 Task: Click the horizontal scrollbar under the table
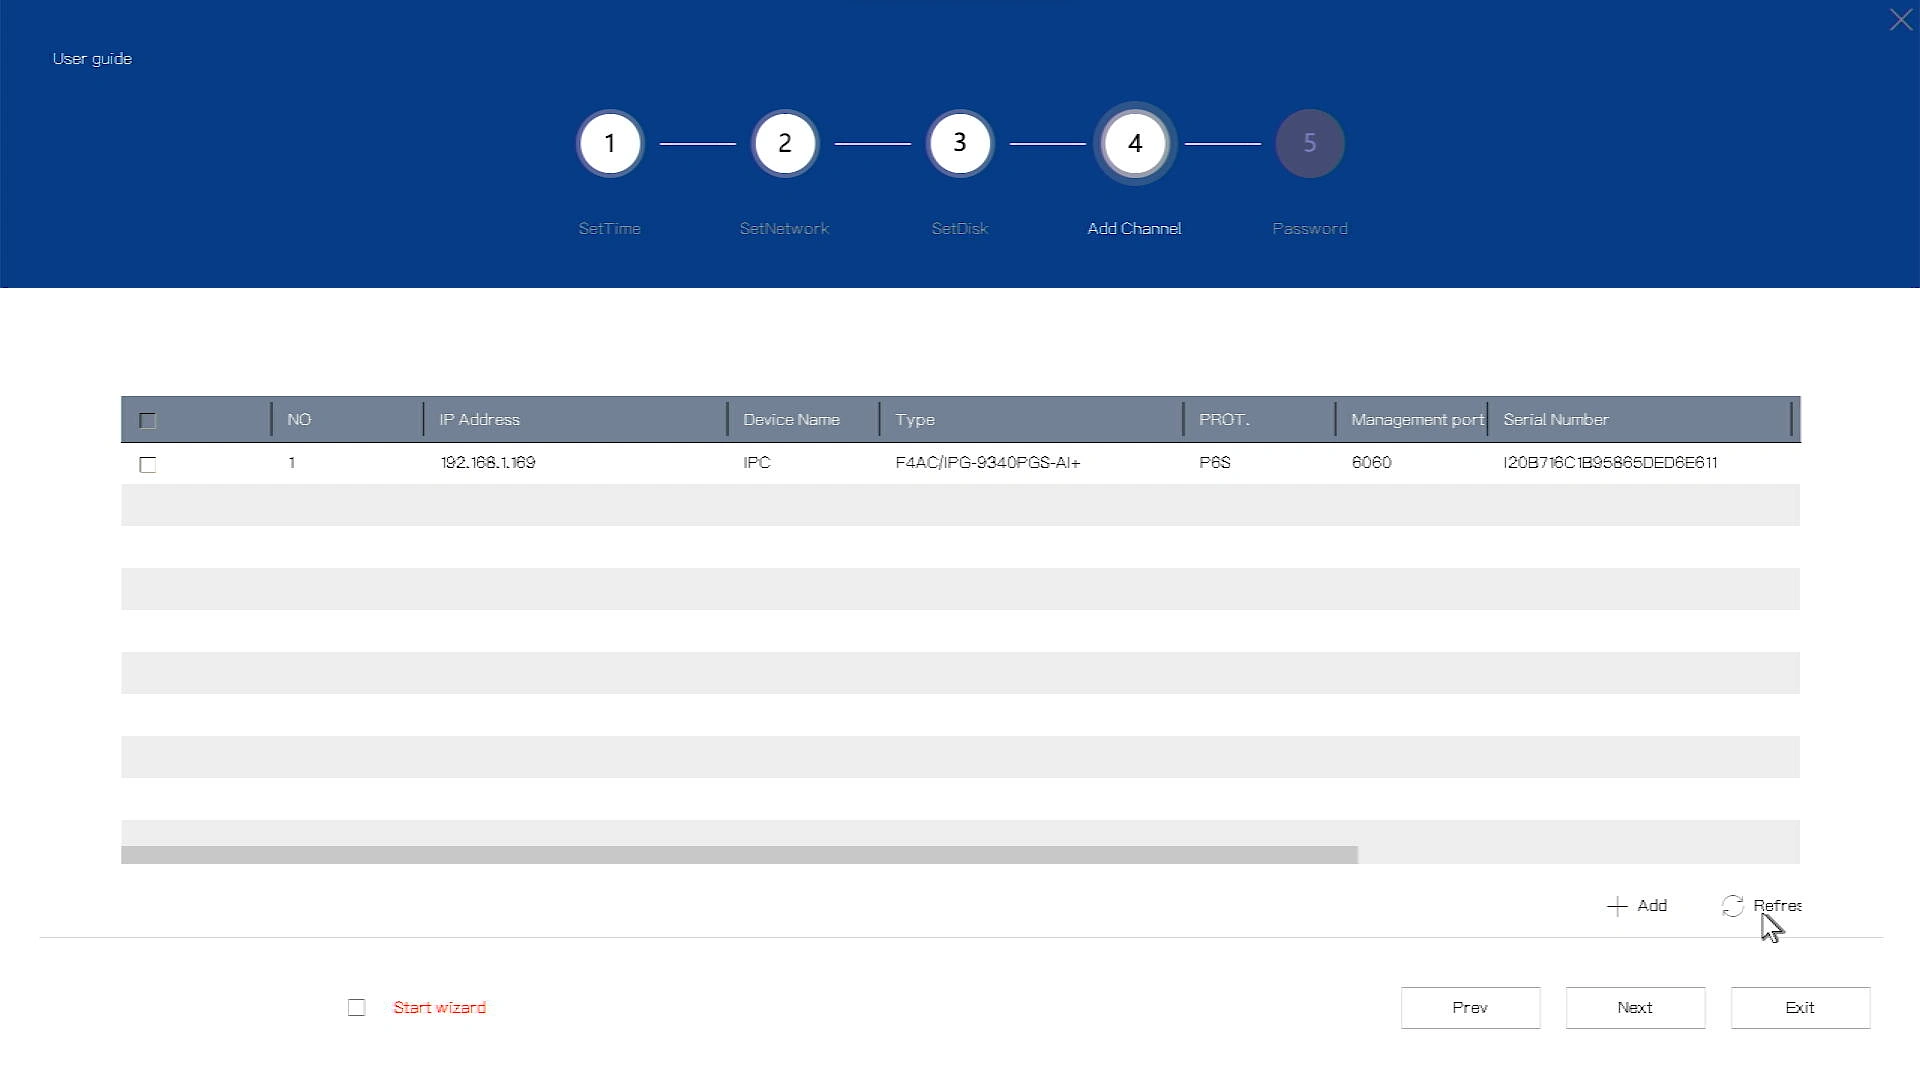coord(739,855)
